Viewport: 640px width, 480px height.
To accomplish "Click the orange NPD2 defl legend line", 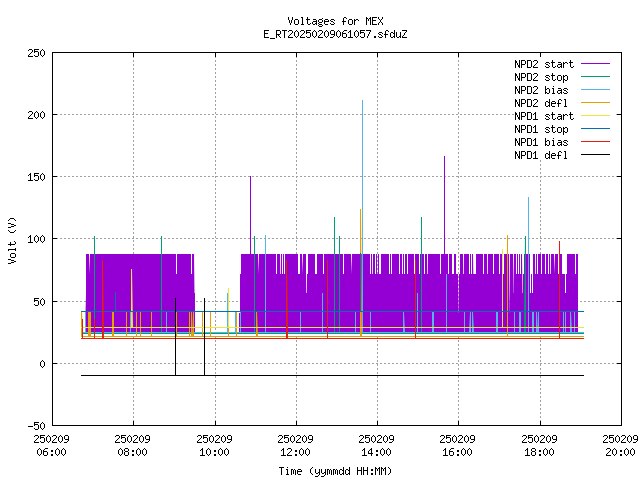I will click(x=596, y=103).
